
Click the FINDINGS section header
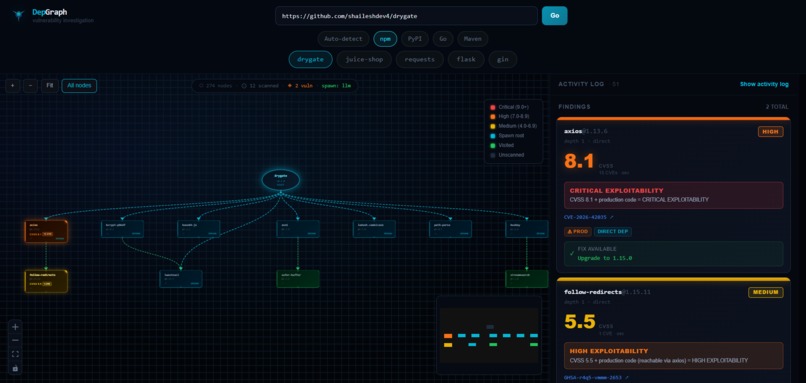point(574,107)
